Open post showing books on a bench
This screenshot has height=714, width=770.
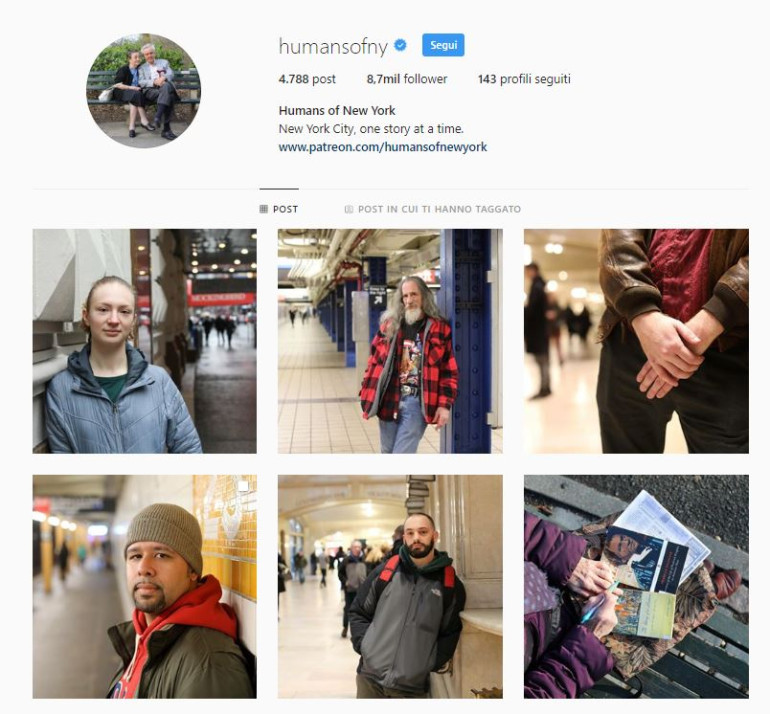click(x=636, y=586)
